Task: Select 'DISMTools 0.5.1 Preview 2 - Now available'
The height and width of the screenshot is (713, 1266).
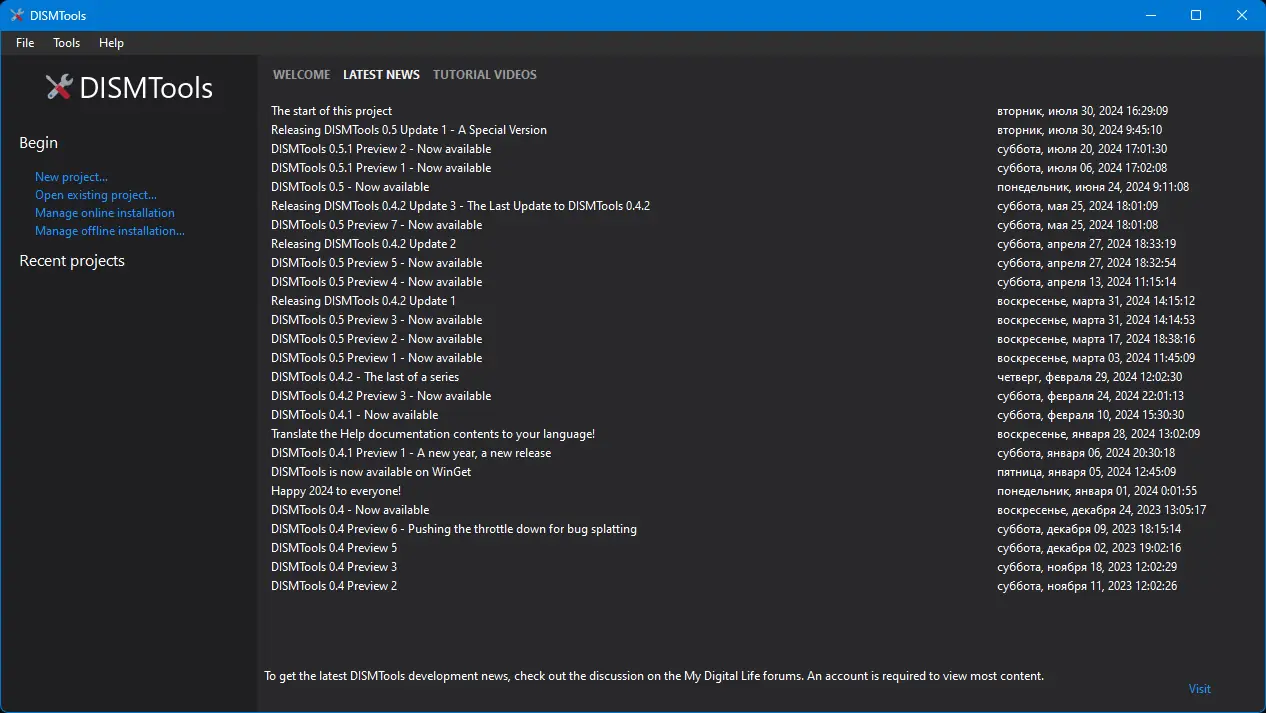Action: click(381, 149)
